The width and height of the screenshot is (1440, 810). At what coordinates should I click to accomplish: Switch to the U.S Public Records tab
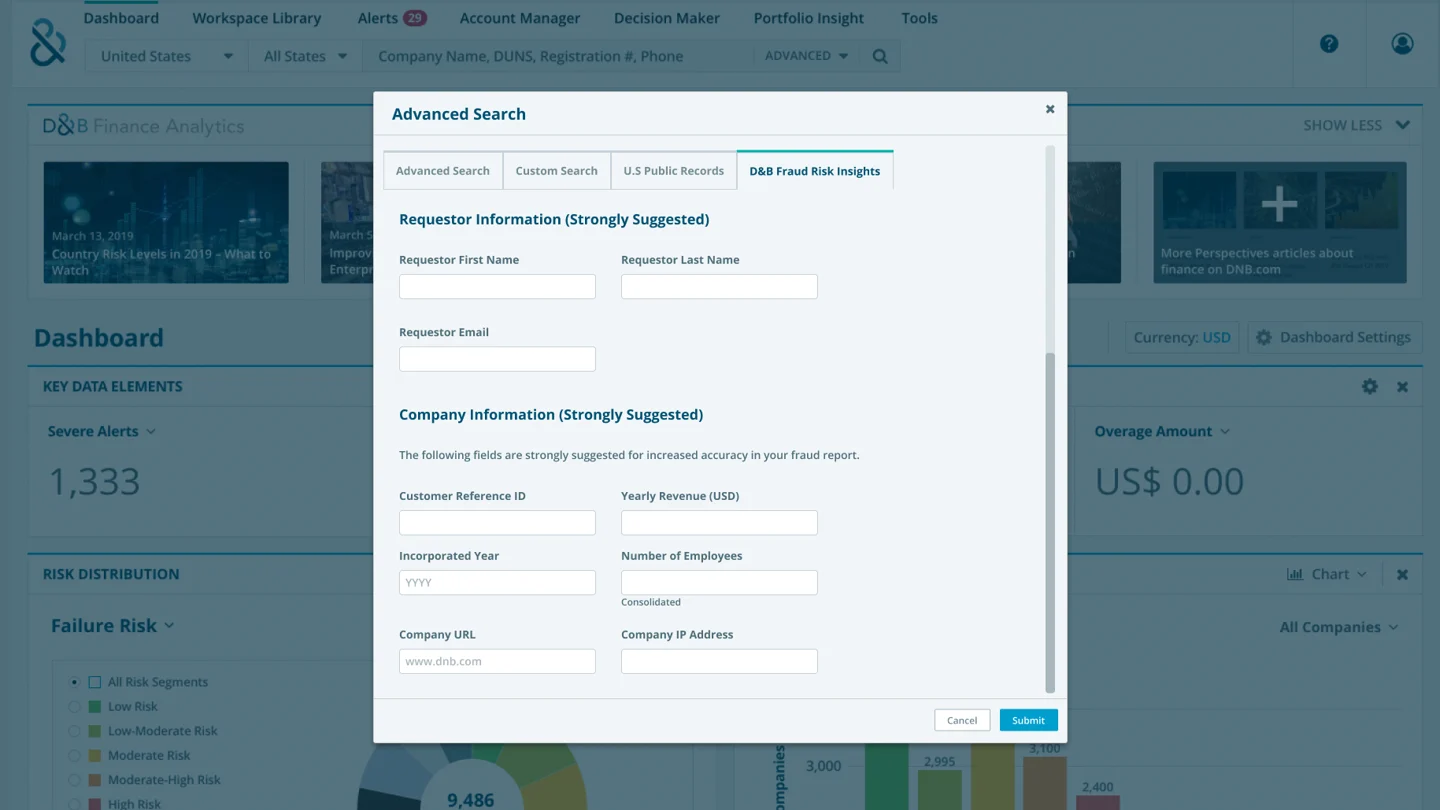[x=674, y=170]
